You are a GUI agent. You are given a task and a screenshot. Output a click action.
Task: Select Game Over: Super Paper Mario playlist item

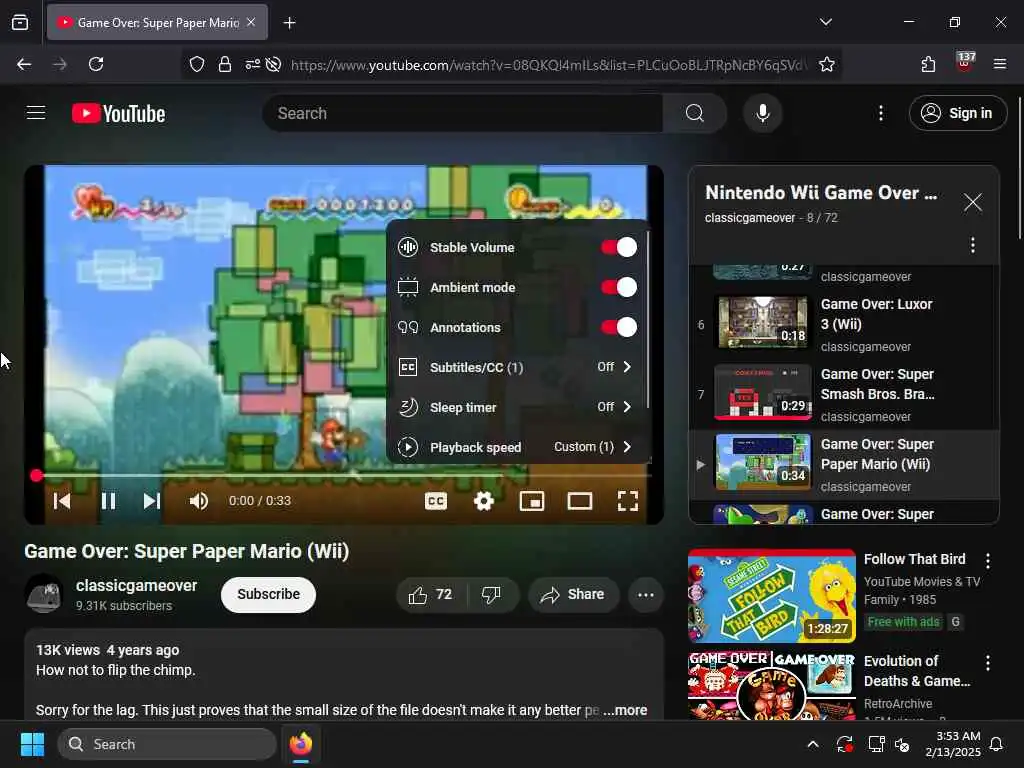844,464
